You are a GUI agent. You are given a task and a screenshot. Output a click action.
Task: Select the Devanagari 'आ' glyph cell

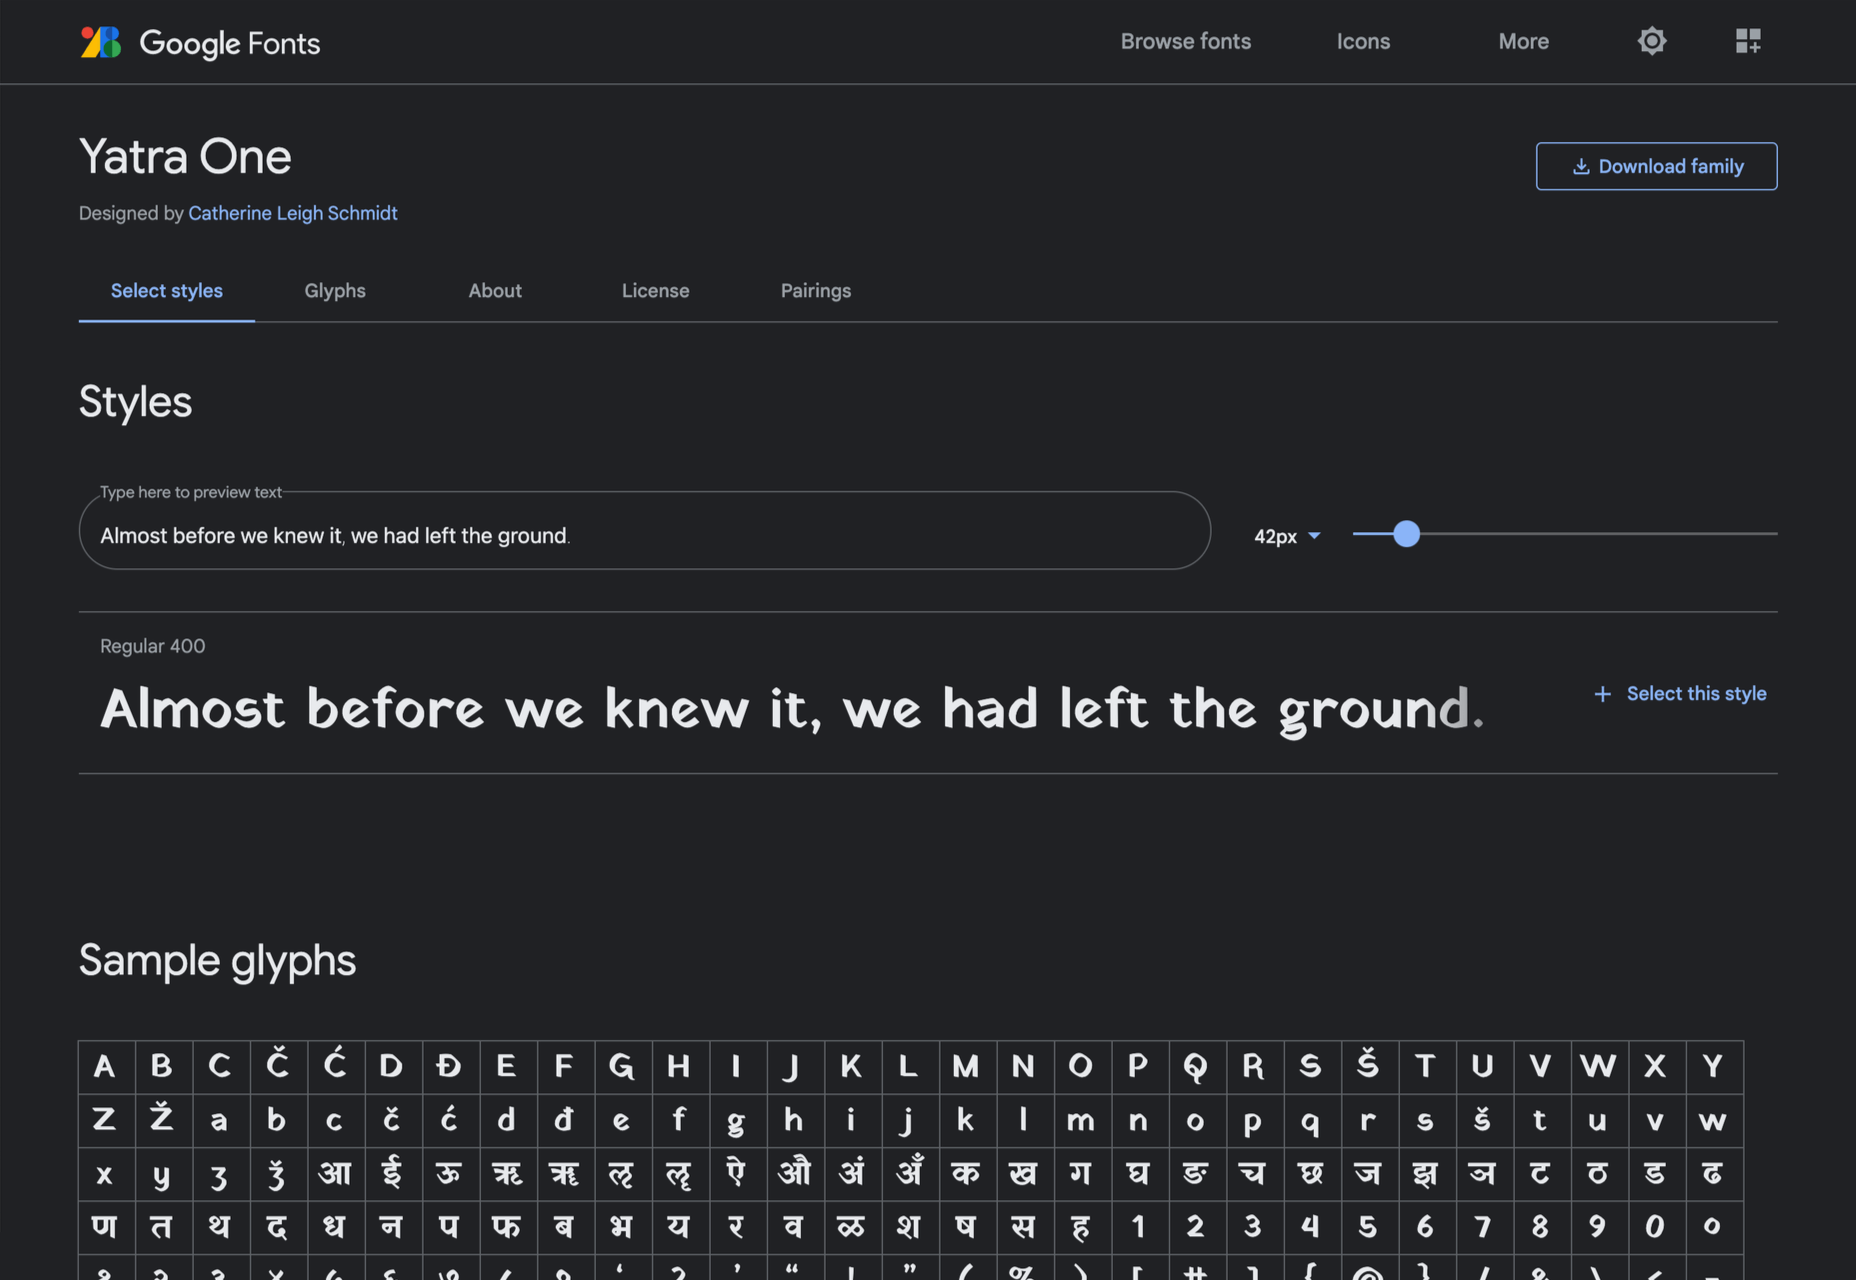pos(335,1174)
